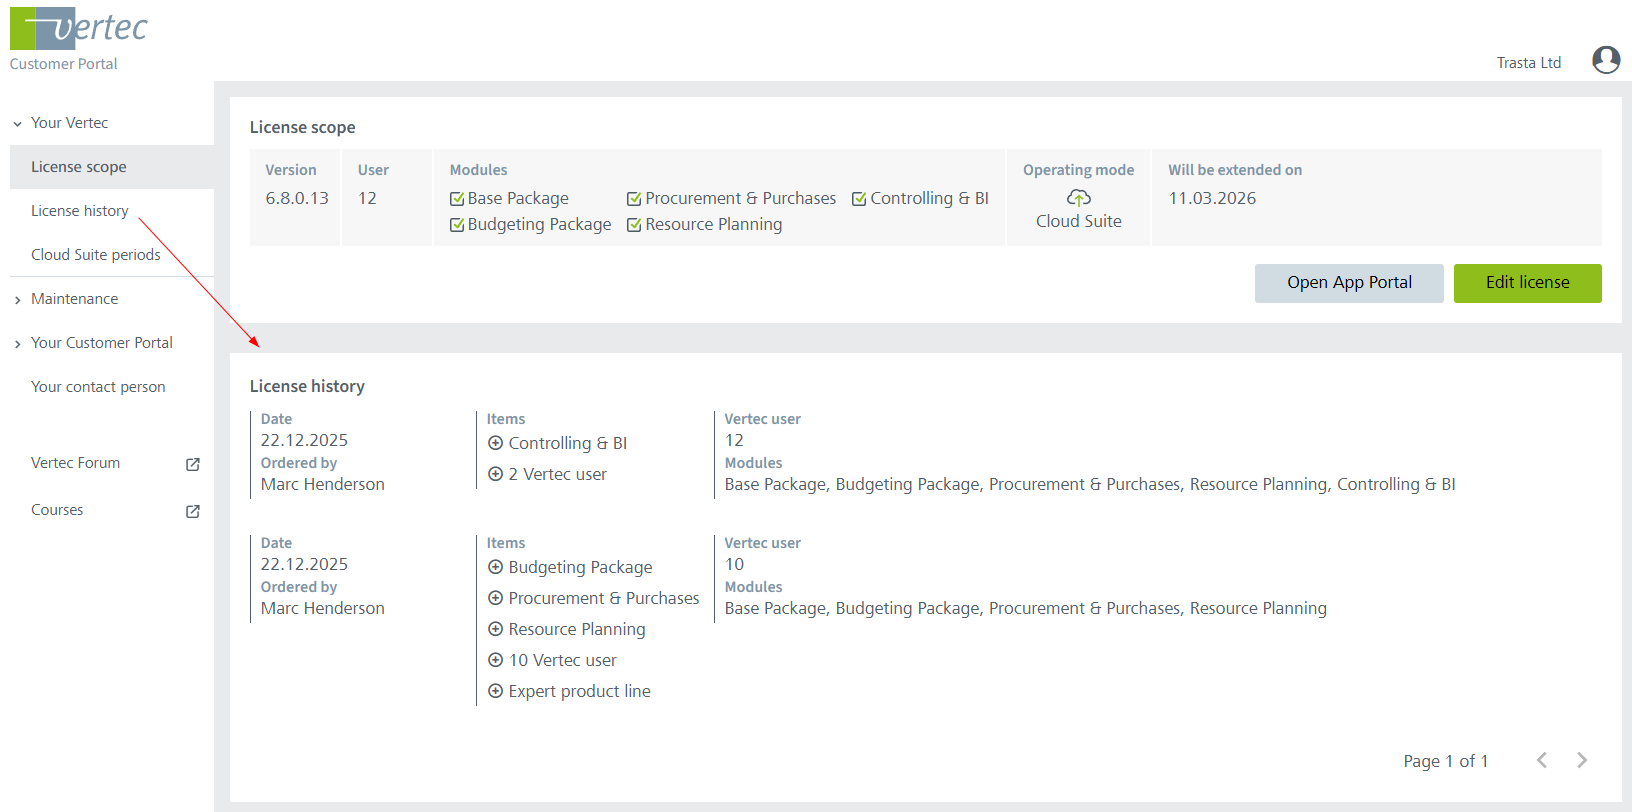Go to next page arrow
Screen dimensions: 1632x812
tap(1582, 760)
